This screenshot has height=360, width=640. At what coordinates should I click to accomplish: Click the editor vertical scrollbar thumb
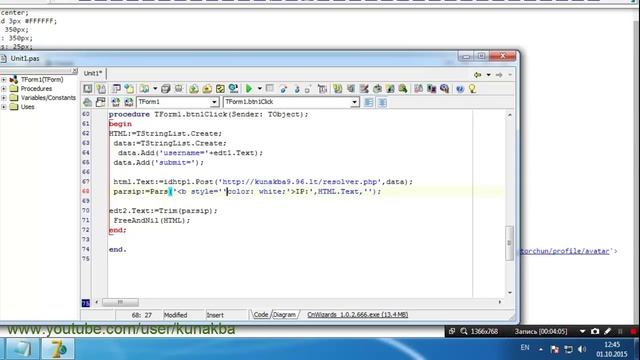[509, 243]
